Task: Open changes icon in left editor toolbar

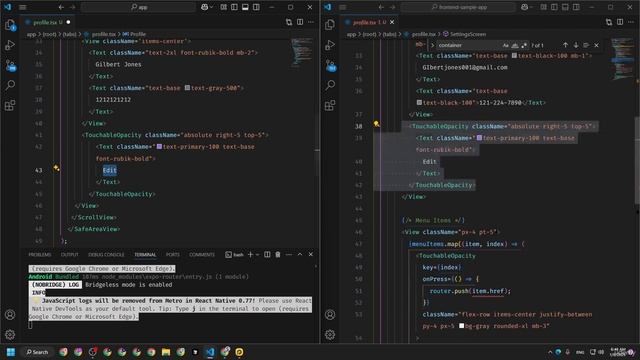Action: pos(289,22)
